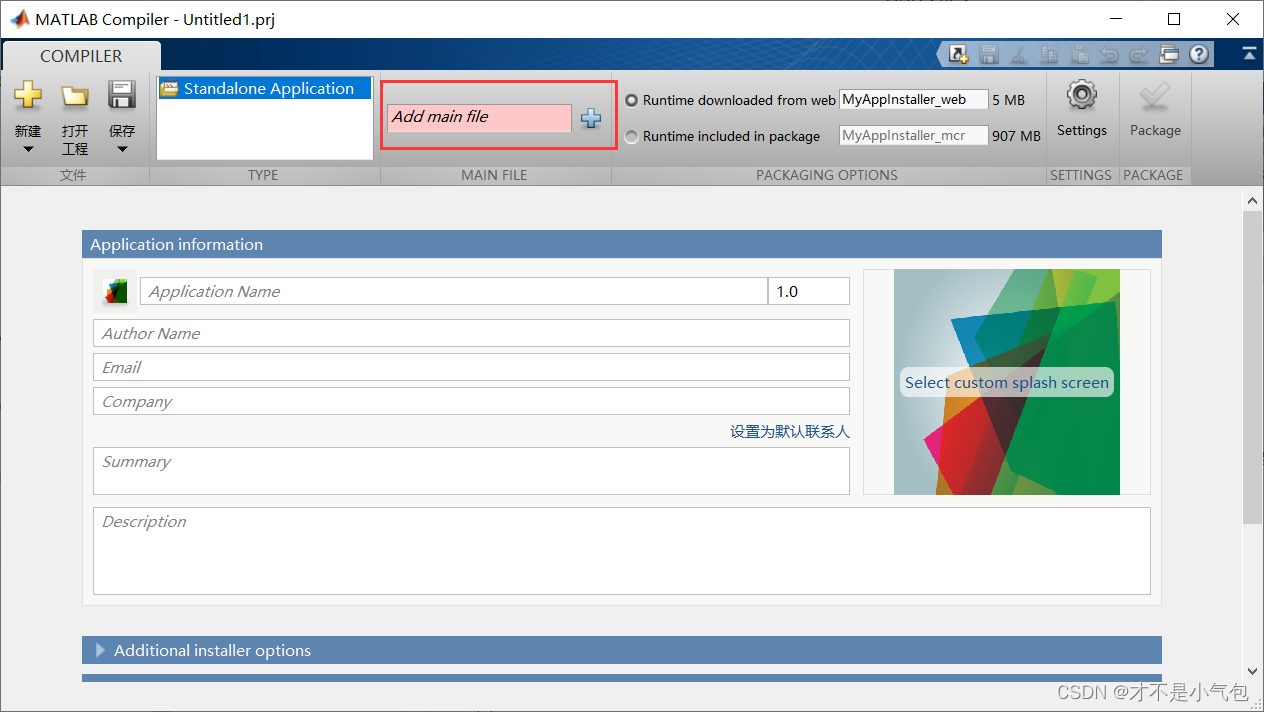Click the Summary text box
This screenshot has width=1264, height=712.
[471, 471]
